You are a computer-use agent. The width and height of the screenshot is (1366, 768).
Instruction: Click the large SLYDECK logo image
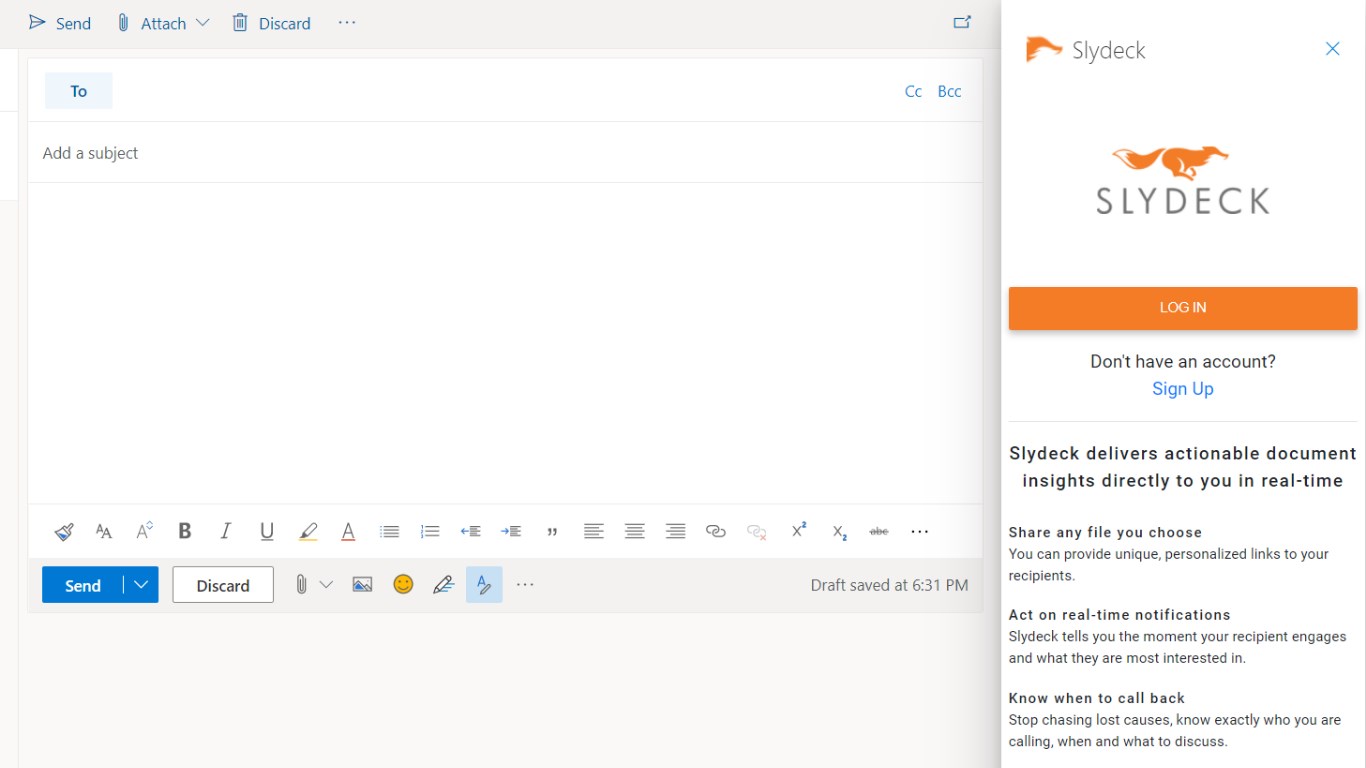click(x=1183, y=181)
